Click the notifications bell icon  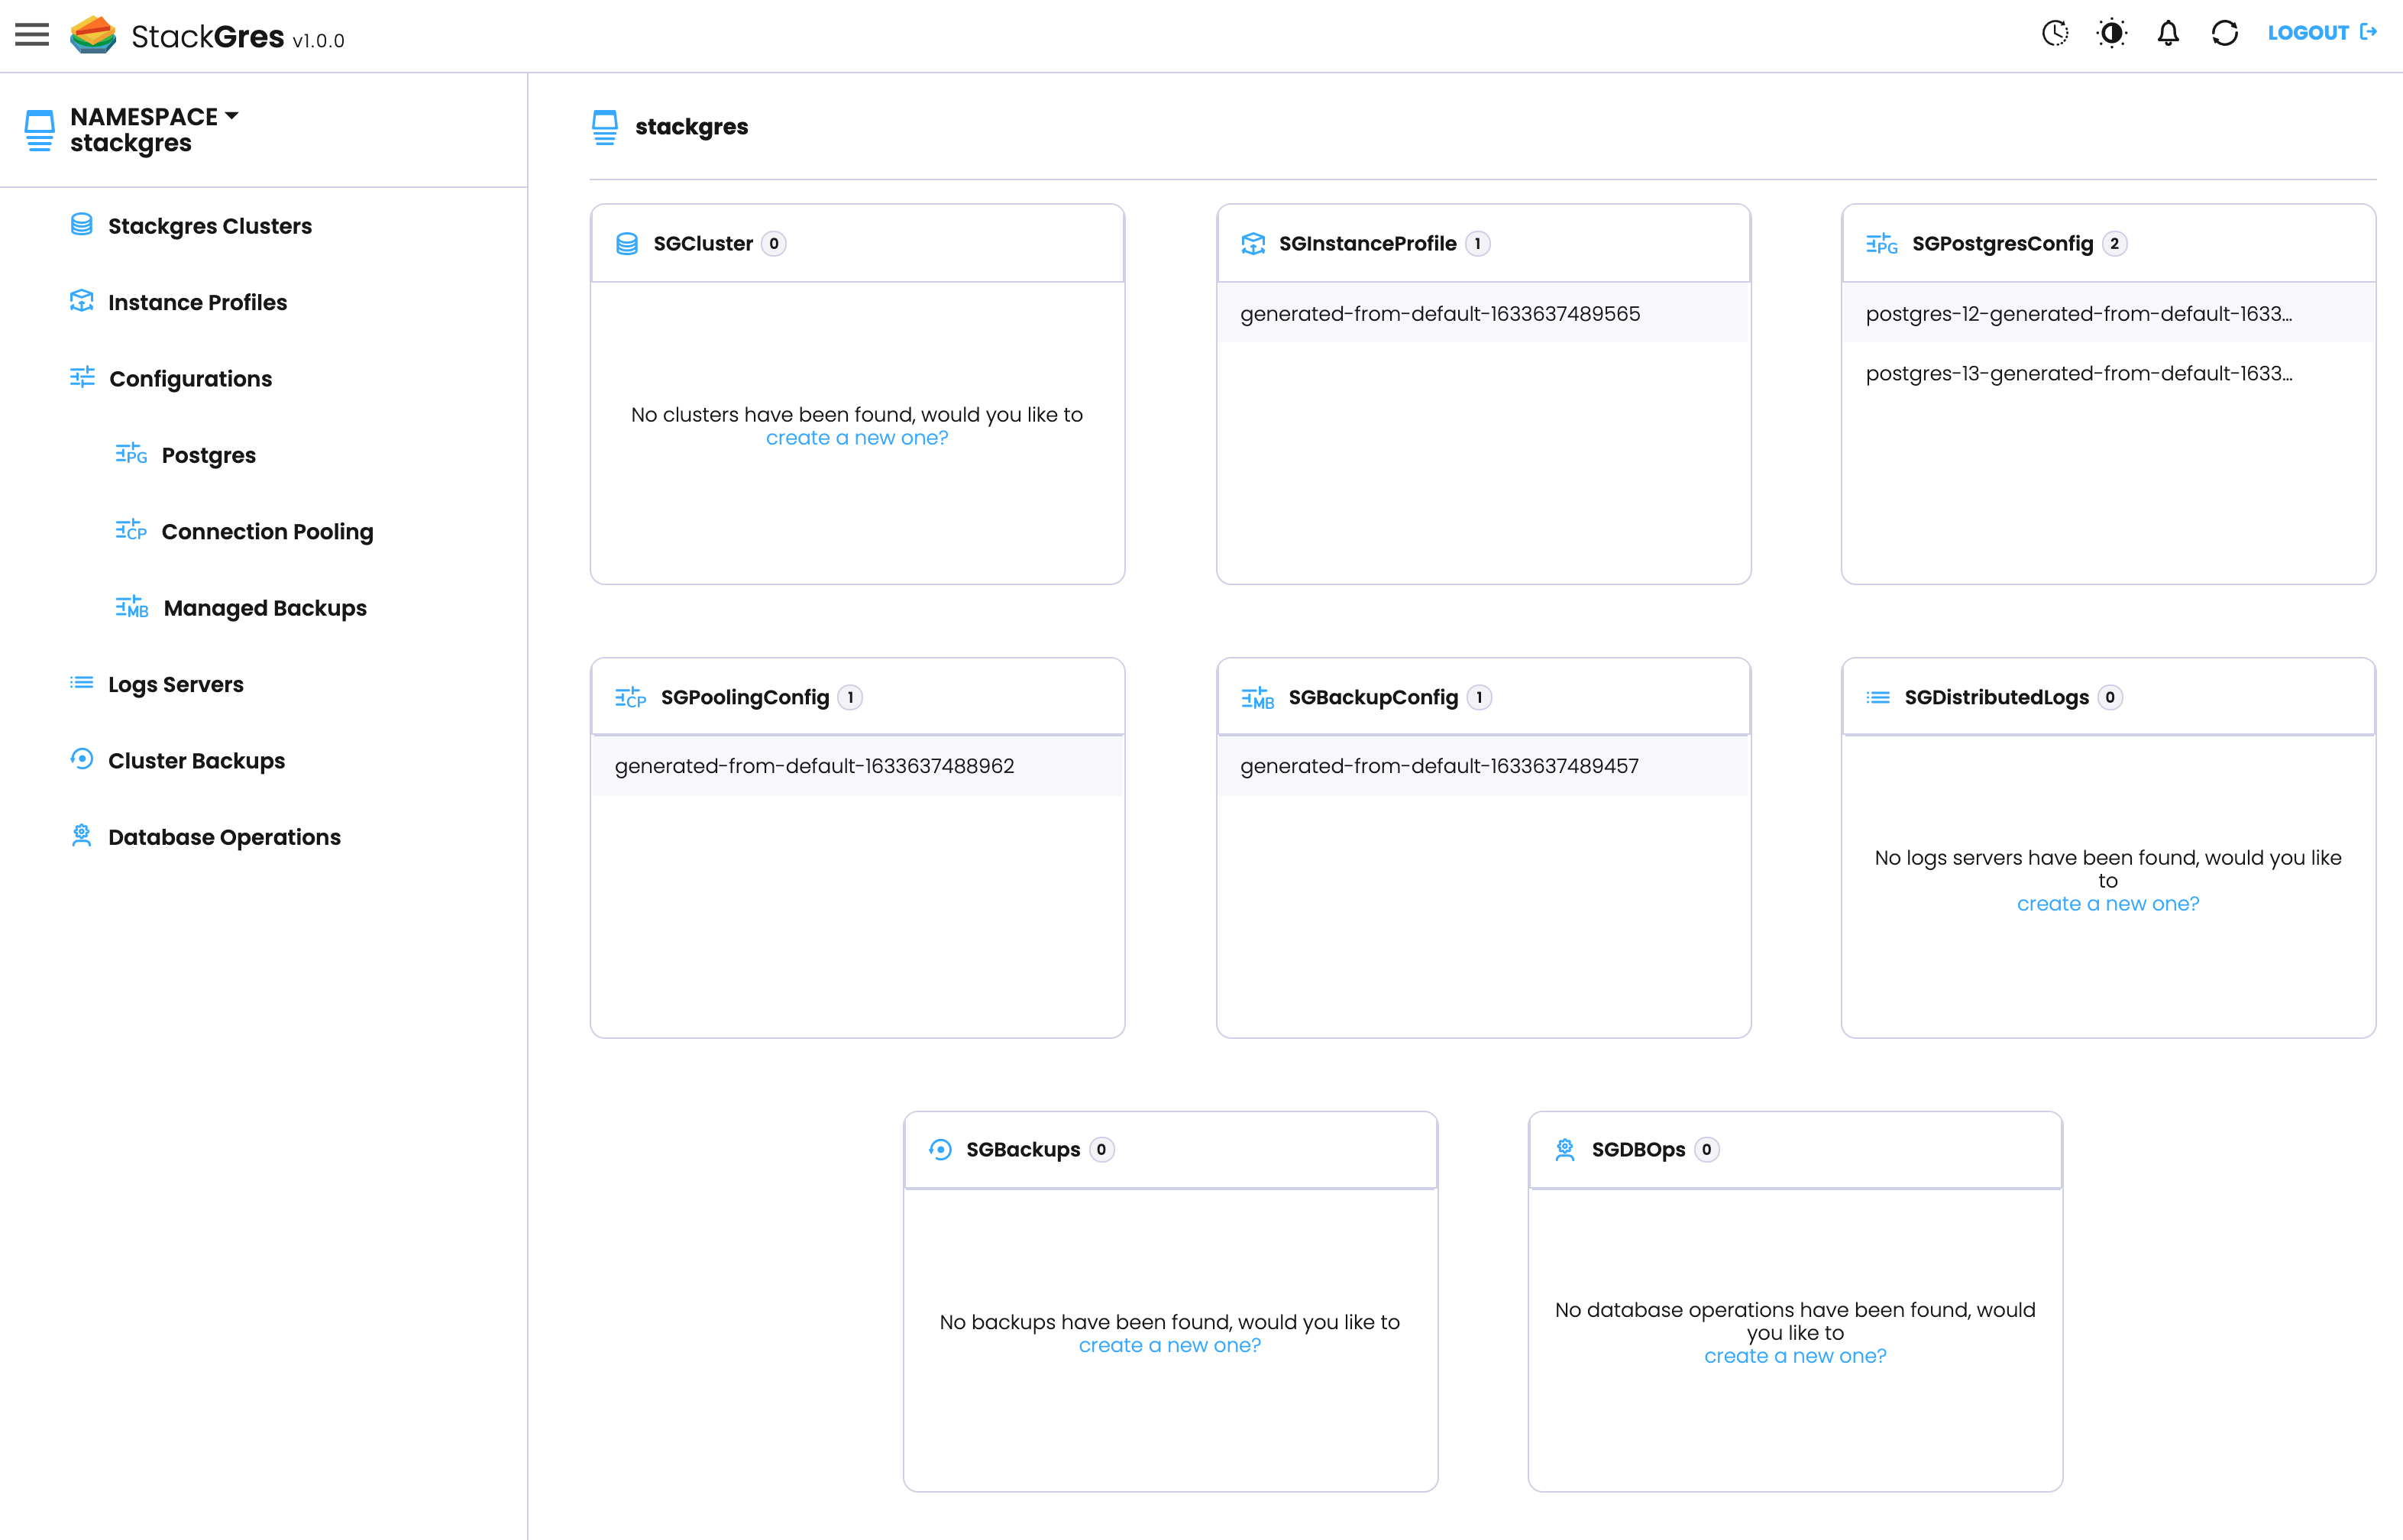coord(2168,33)
